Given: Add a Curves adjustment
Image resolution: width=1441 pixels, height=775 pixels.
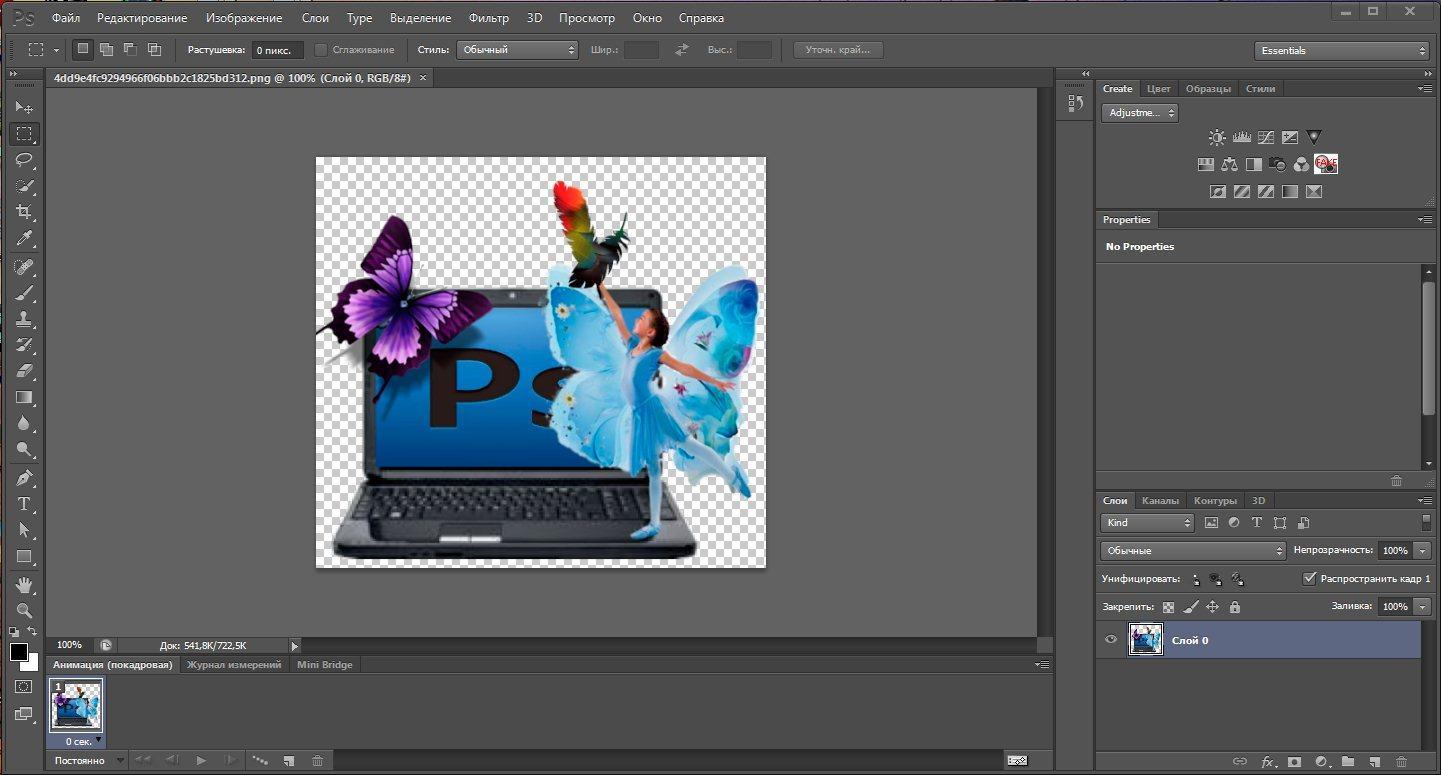Looking at the screenshot, I should 1265,138.
